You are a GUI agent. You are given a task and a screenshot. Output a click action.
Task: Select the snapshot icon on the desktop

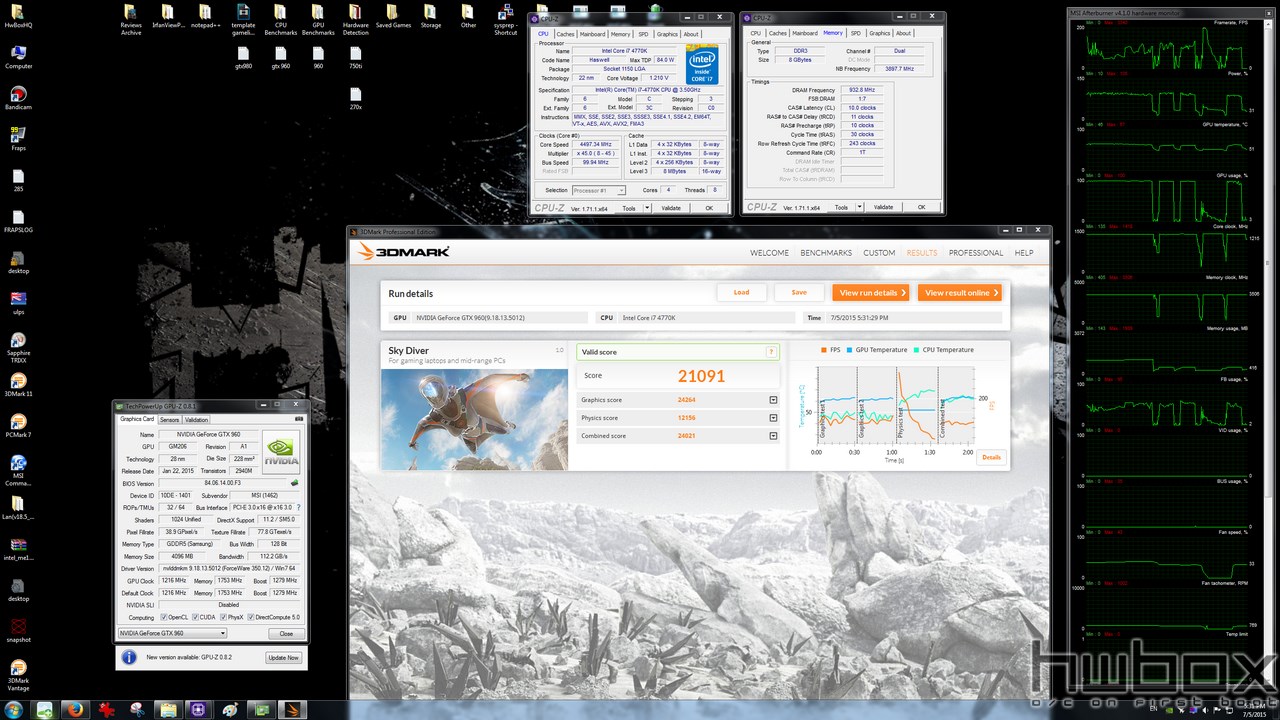18,631
